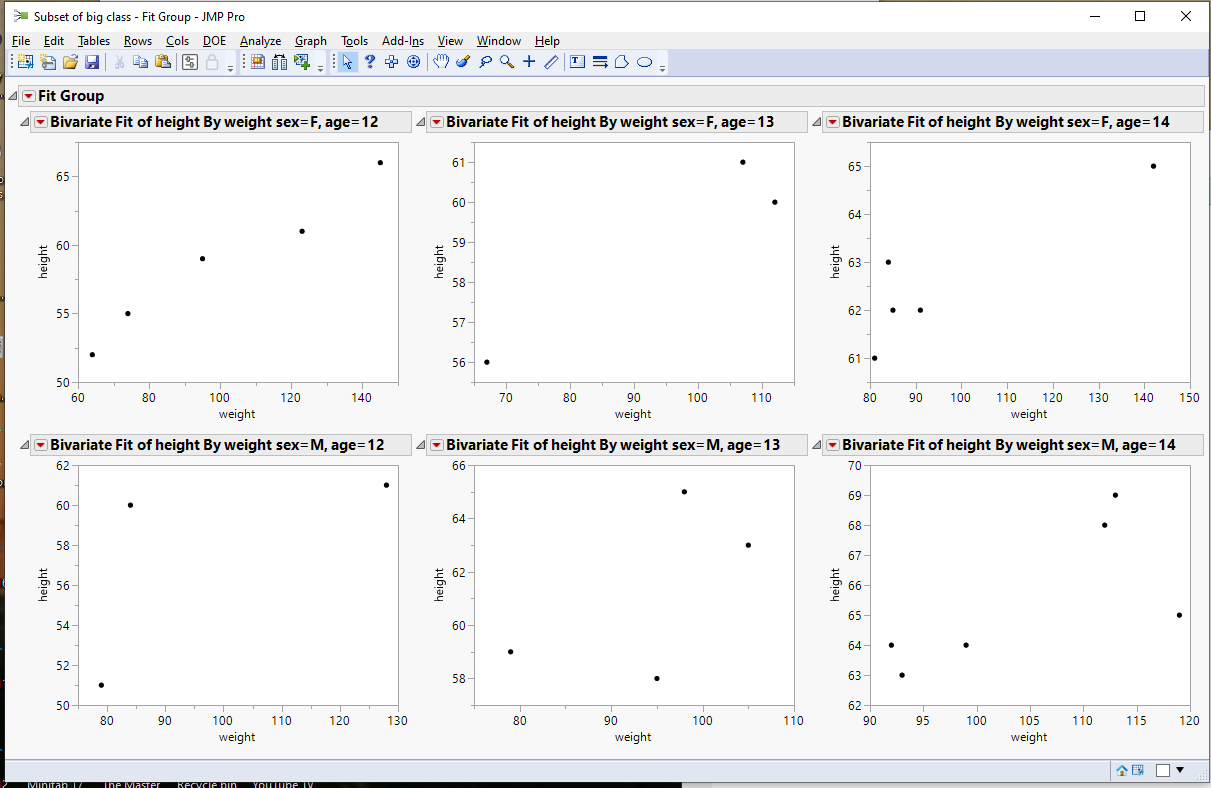Save the report using the Save icon
Screen dimensions: 1211x788
coord(92,61)
